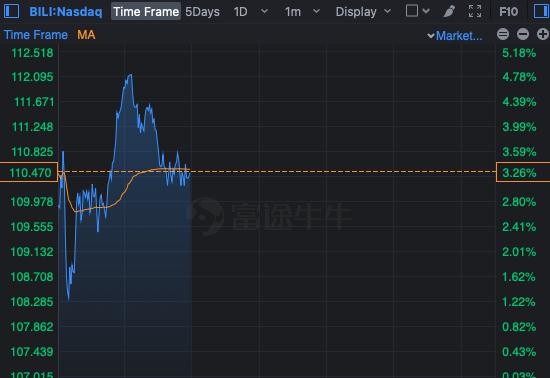Click the 4.78% percentage axis label
The image size is (550, 378).
point(519,77)
